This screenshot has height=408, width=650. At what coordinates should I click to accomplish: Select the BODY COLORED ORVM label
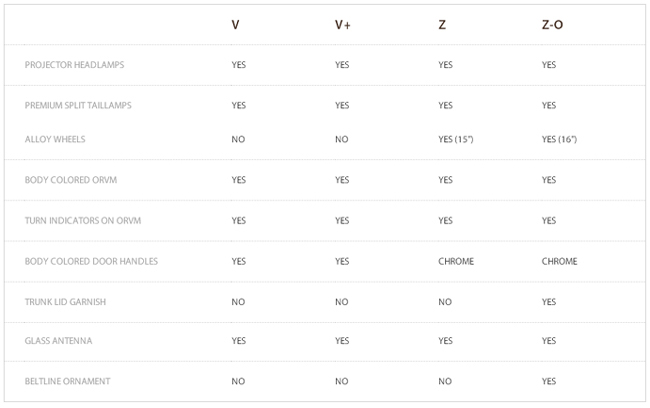pyautogui.click(x=70, y=180)
